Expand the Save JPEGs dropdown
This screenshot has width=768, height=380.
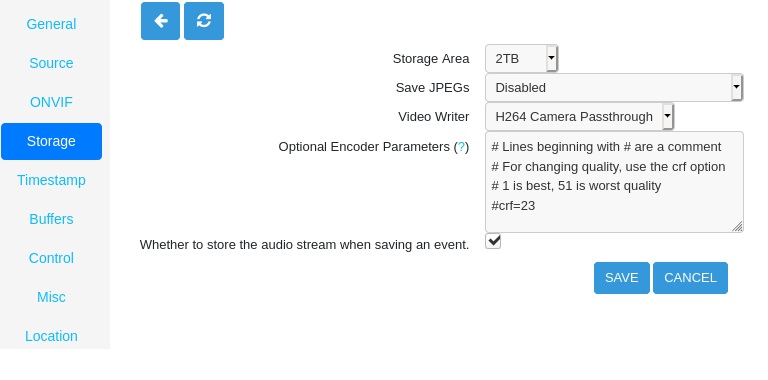614,88
